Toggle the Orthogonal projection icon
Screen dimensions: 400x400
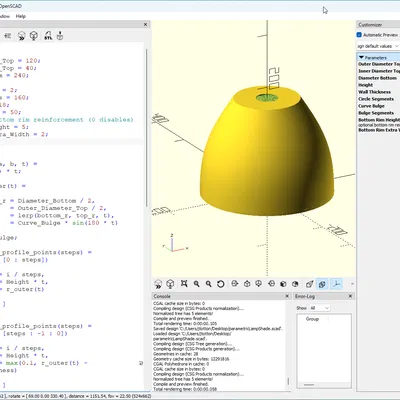click(322, 284)
